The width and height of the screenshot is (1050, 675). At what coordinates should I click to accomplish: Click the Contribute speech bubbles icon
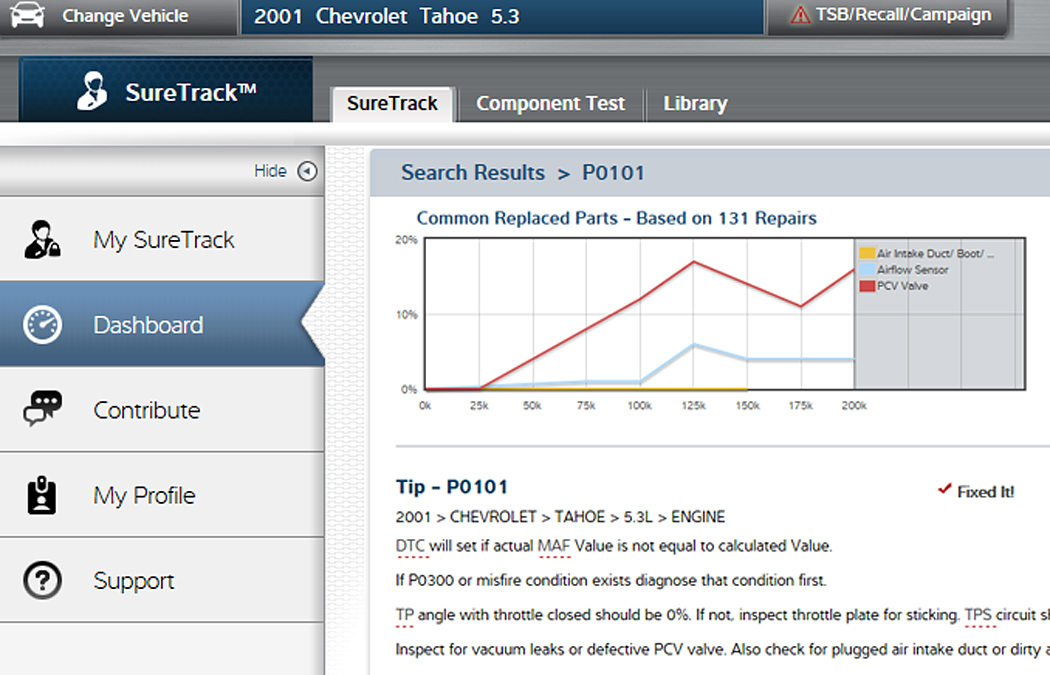(42, 409)
